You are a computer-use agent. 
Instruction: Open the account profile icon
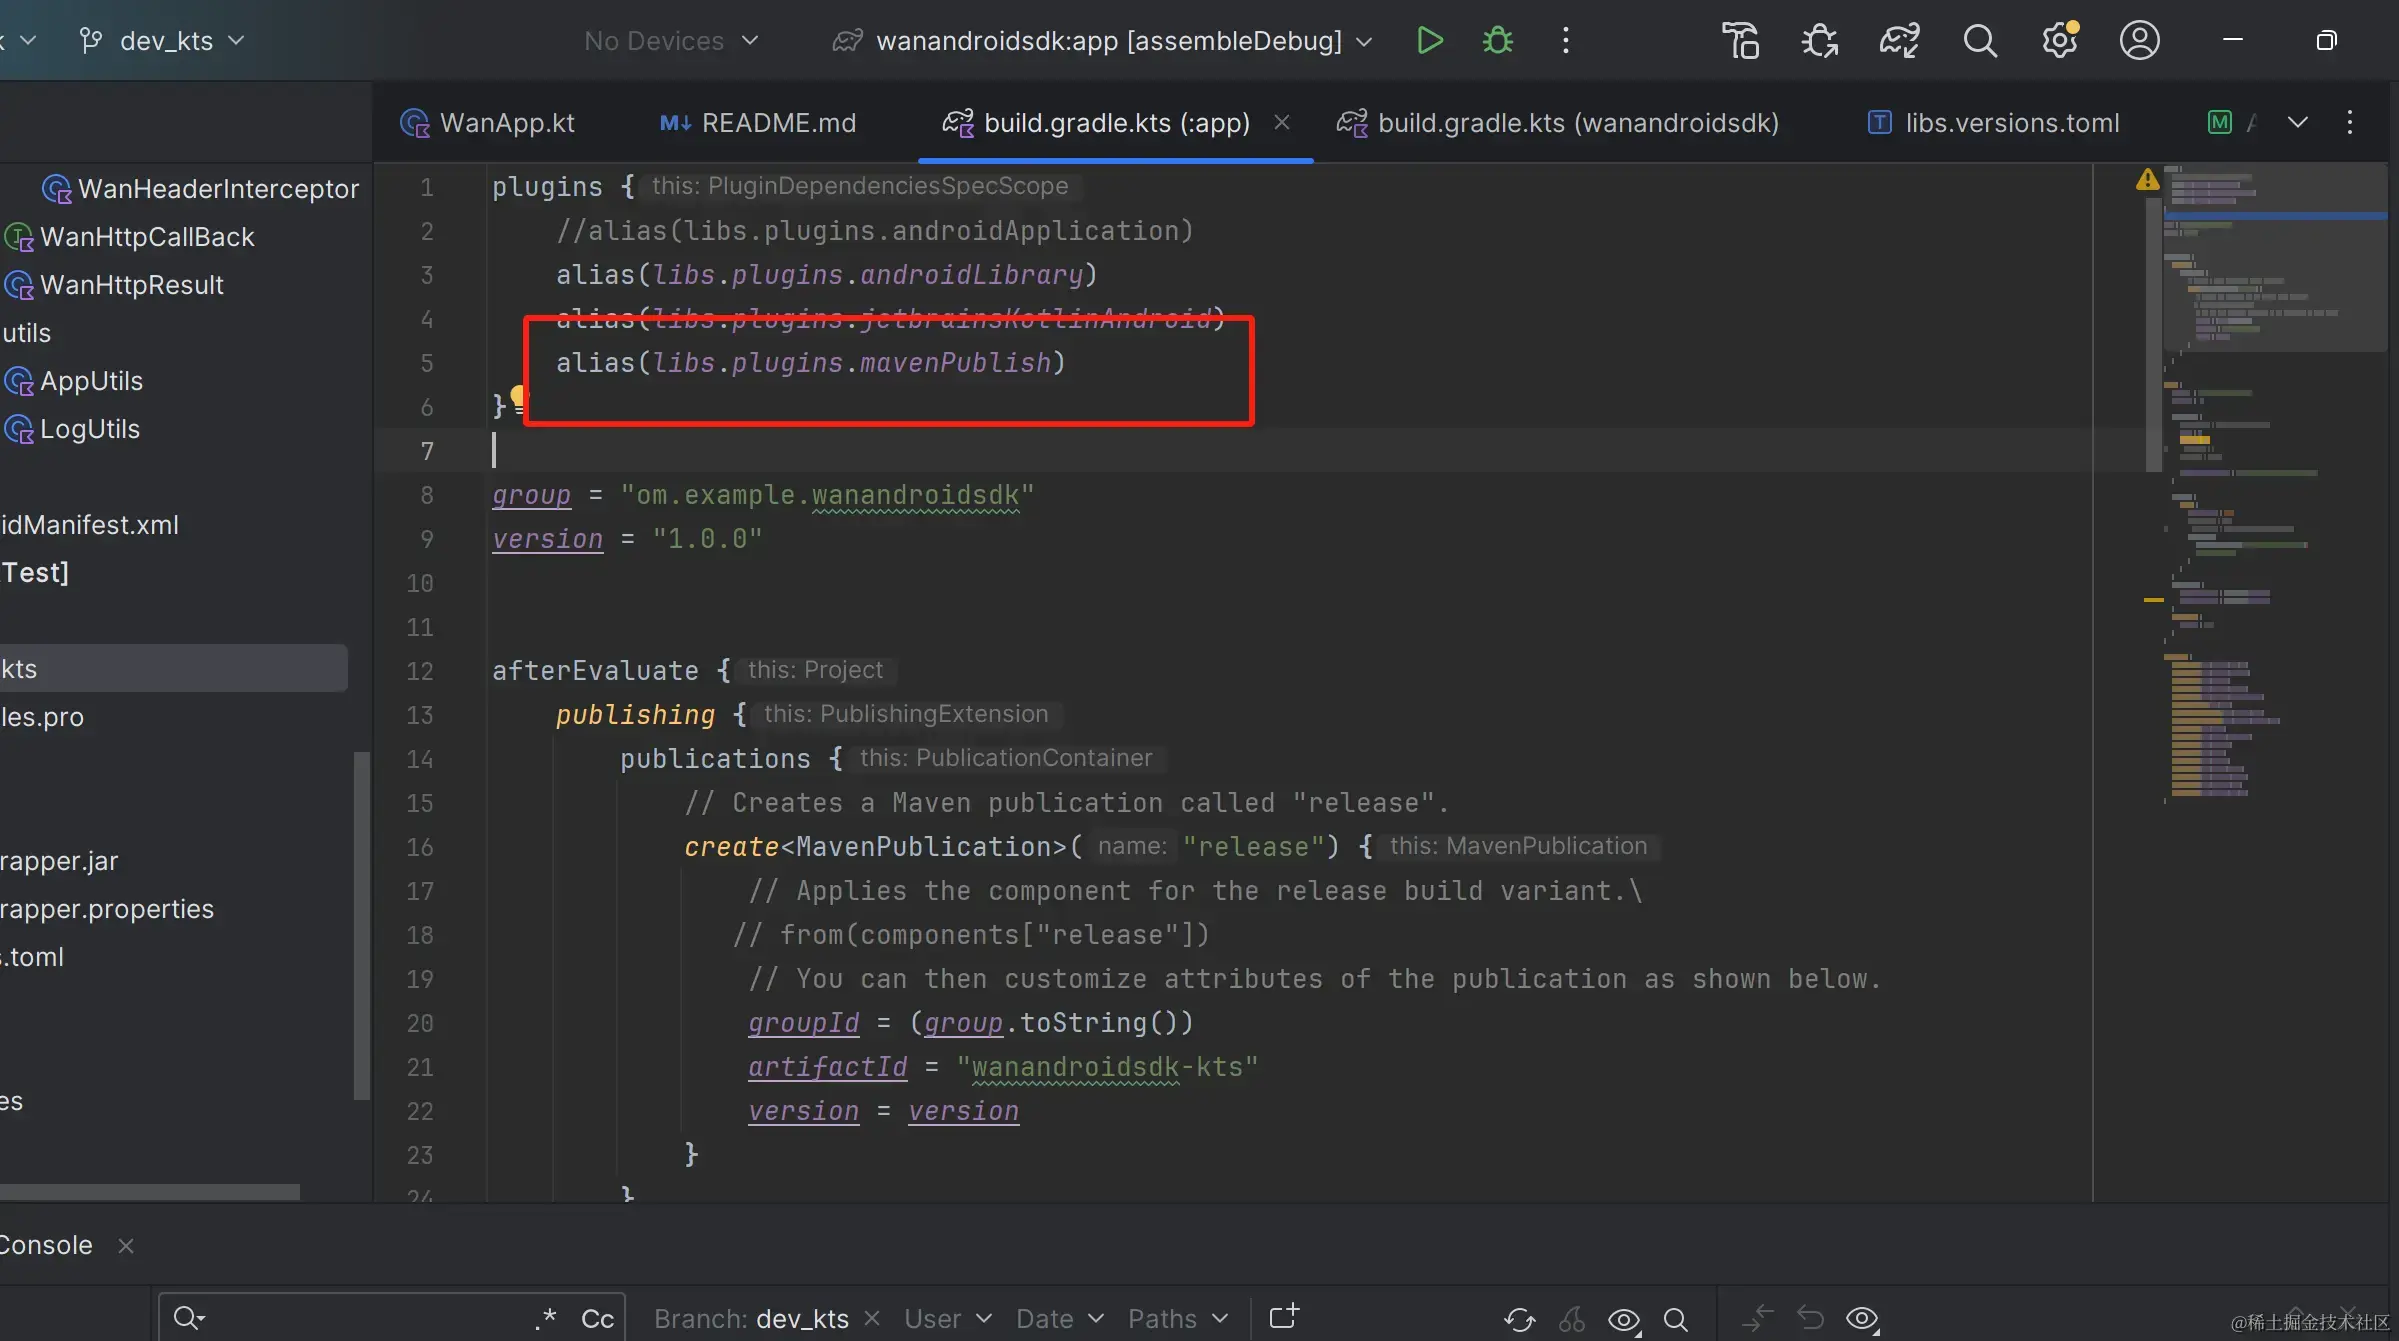[2139, 41]
